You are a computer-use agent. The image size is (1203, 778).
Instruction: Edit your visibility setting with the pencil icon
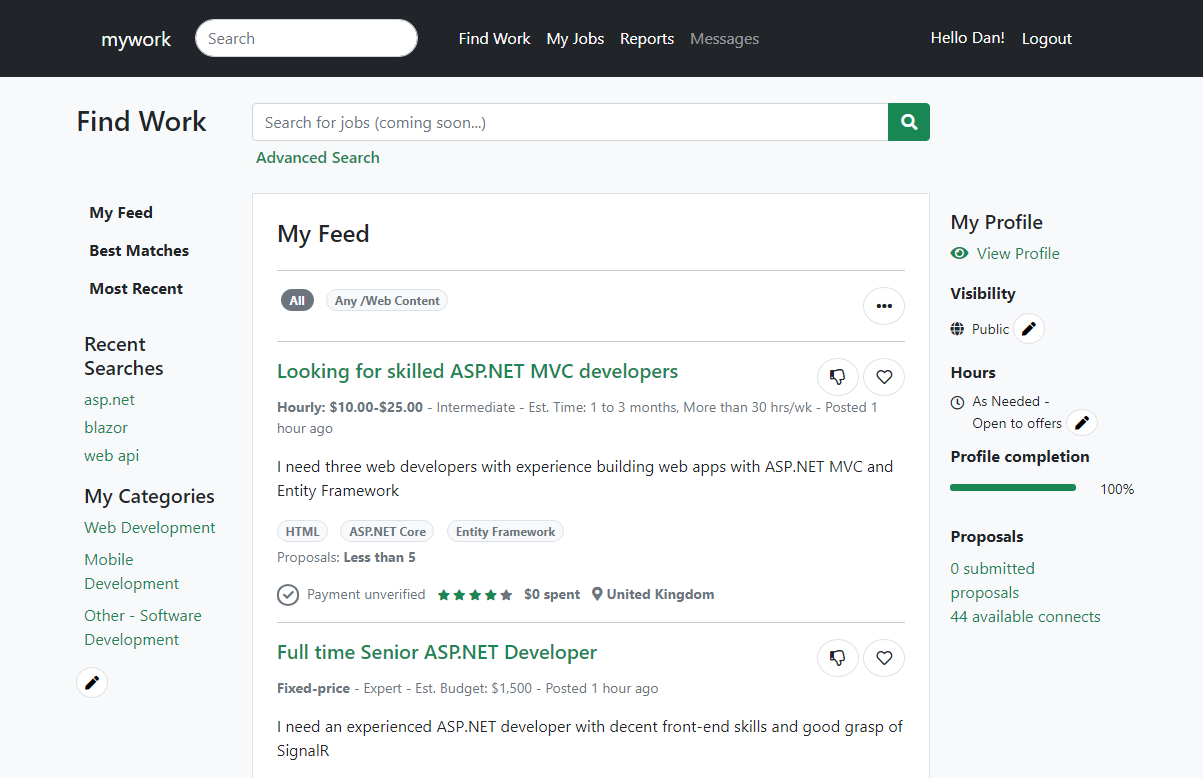tap(1029, 328)
